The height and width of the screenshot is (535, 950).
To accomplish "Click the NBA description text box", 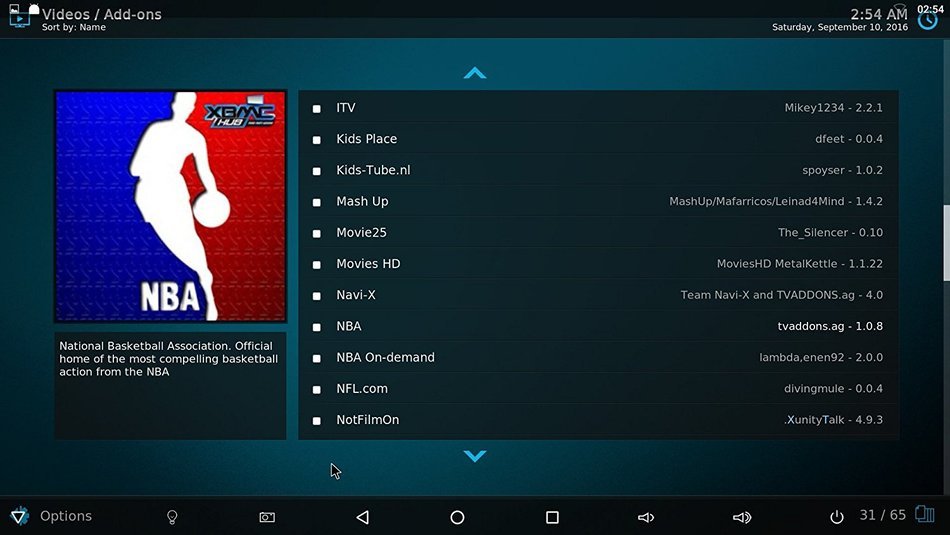I will click(x=170, y=385).
